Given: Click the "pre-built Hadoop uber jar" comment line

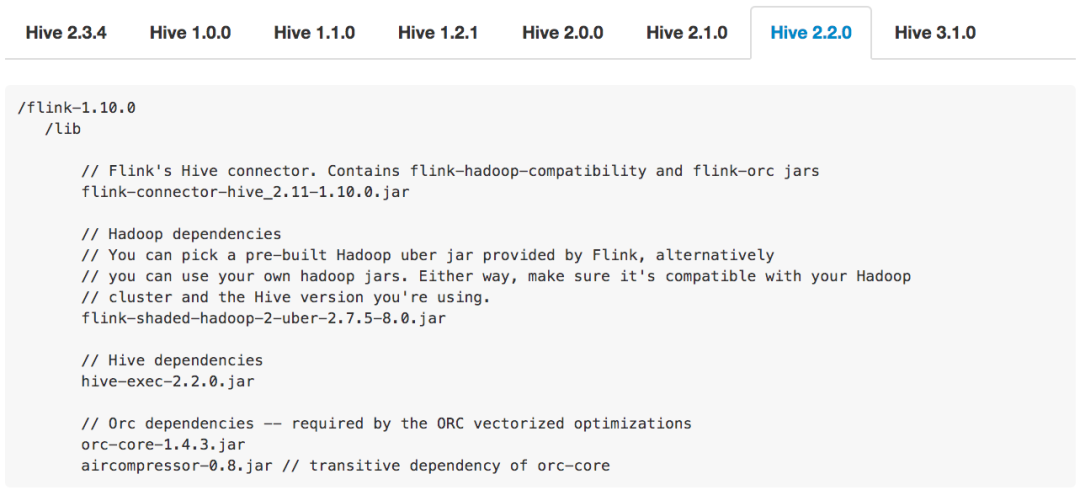Looking at the screenshot, I should 427,255.
